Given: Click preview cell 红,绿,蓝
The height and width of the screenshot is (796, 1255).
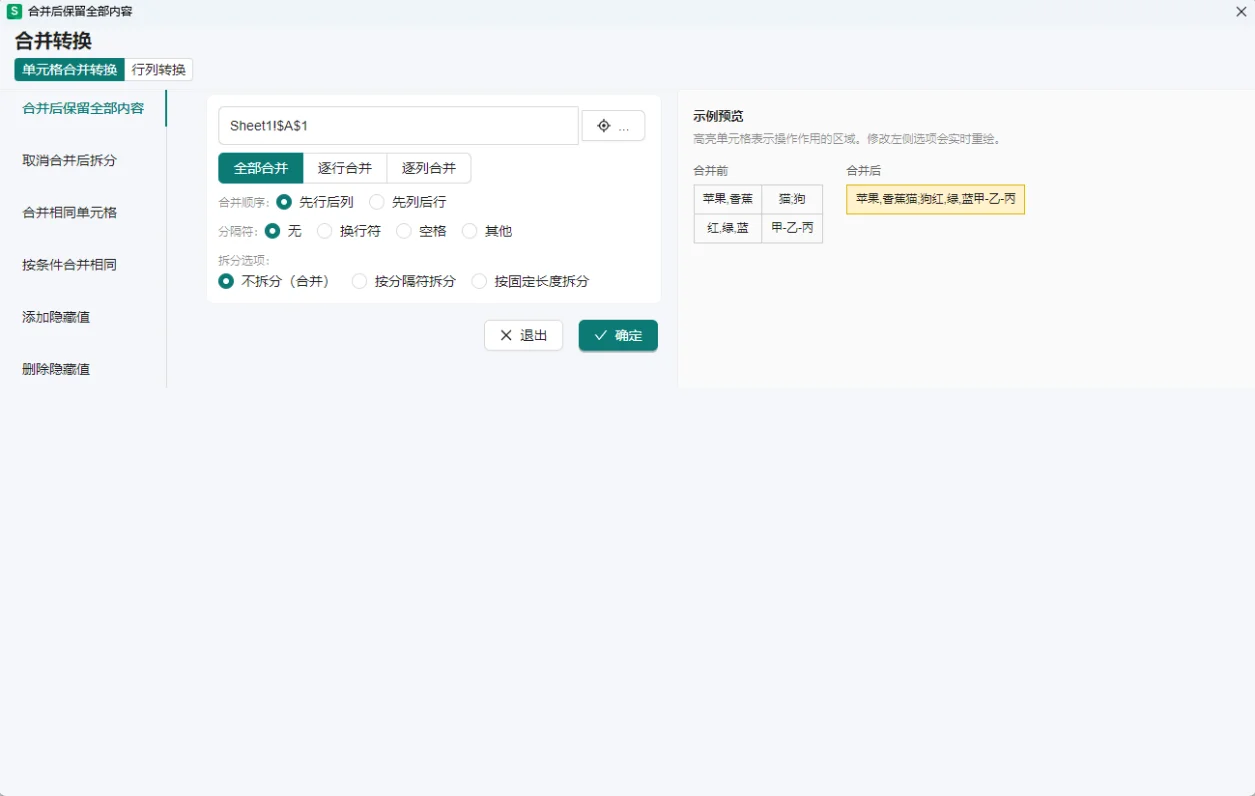Looking at the screenshot, I should (x=728, y=228).
